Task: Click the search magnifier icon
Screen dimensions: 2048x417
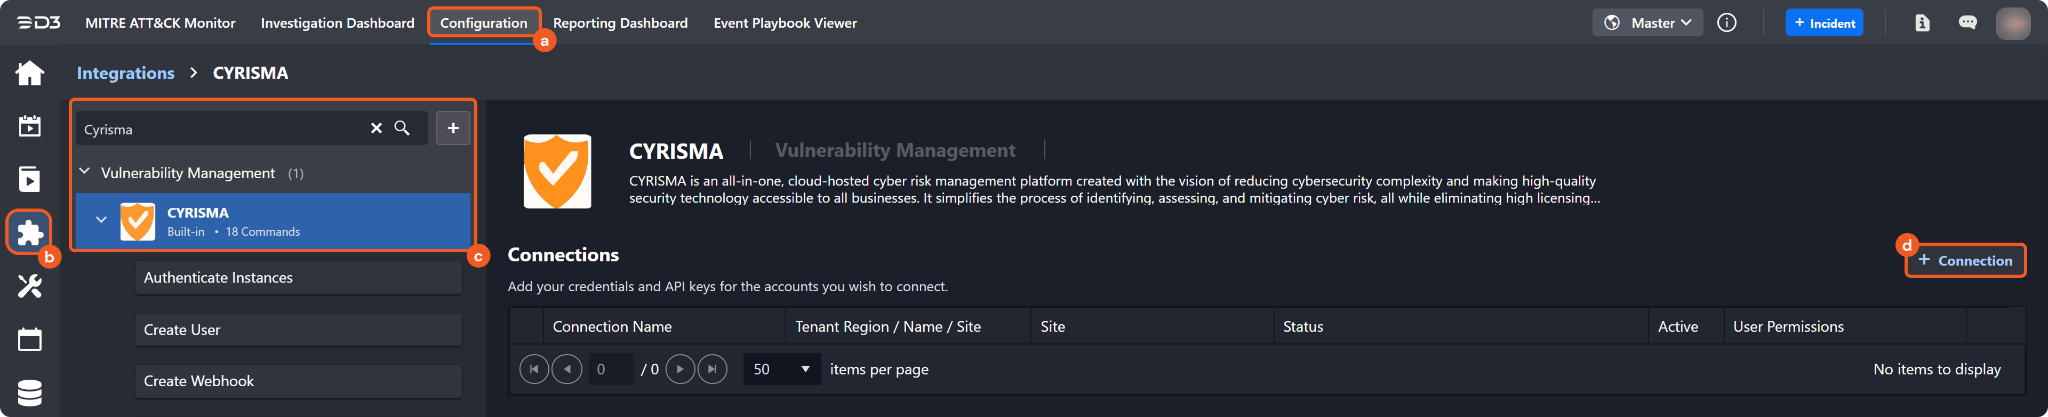Action: [402, 128]
